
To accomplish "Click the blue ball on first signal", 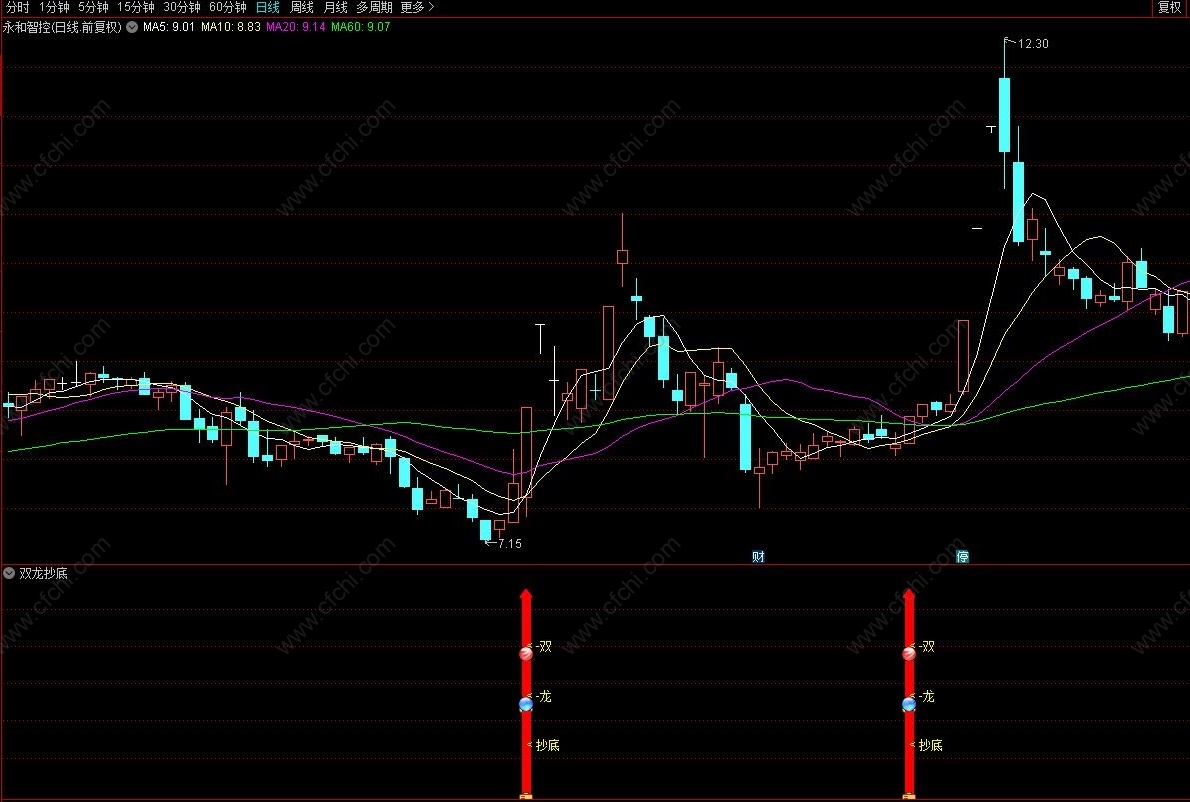I will coord(526,705).
